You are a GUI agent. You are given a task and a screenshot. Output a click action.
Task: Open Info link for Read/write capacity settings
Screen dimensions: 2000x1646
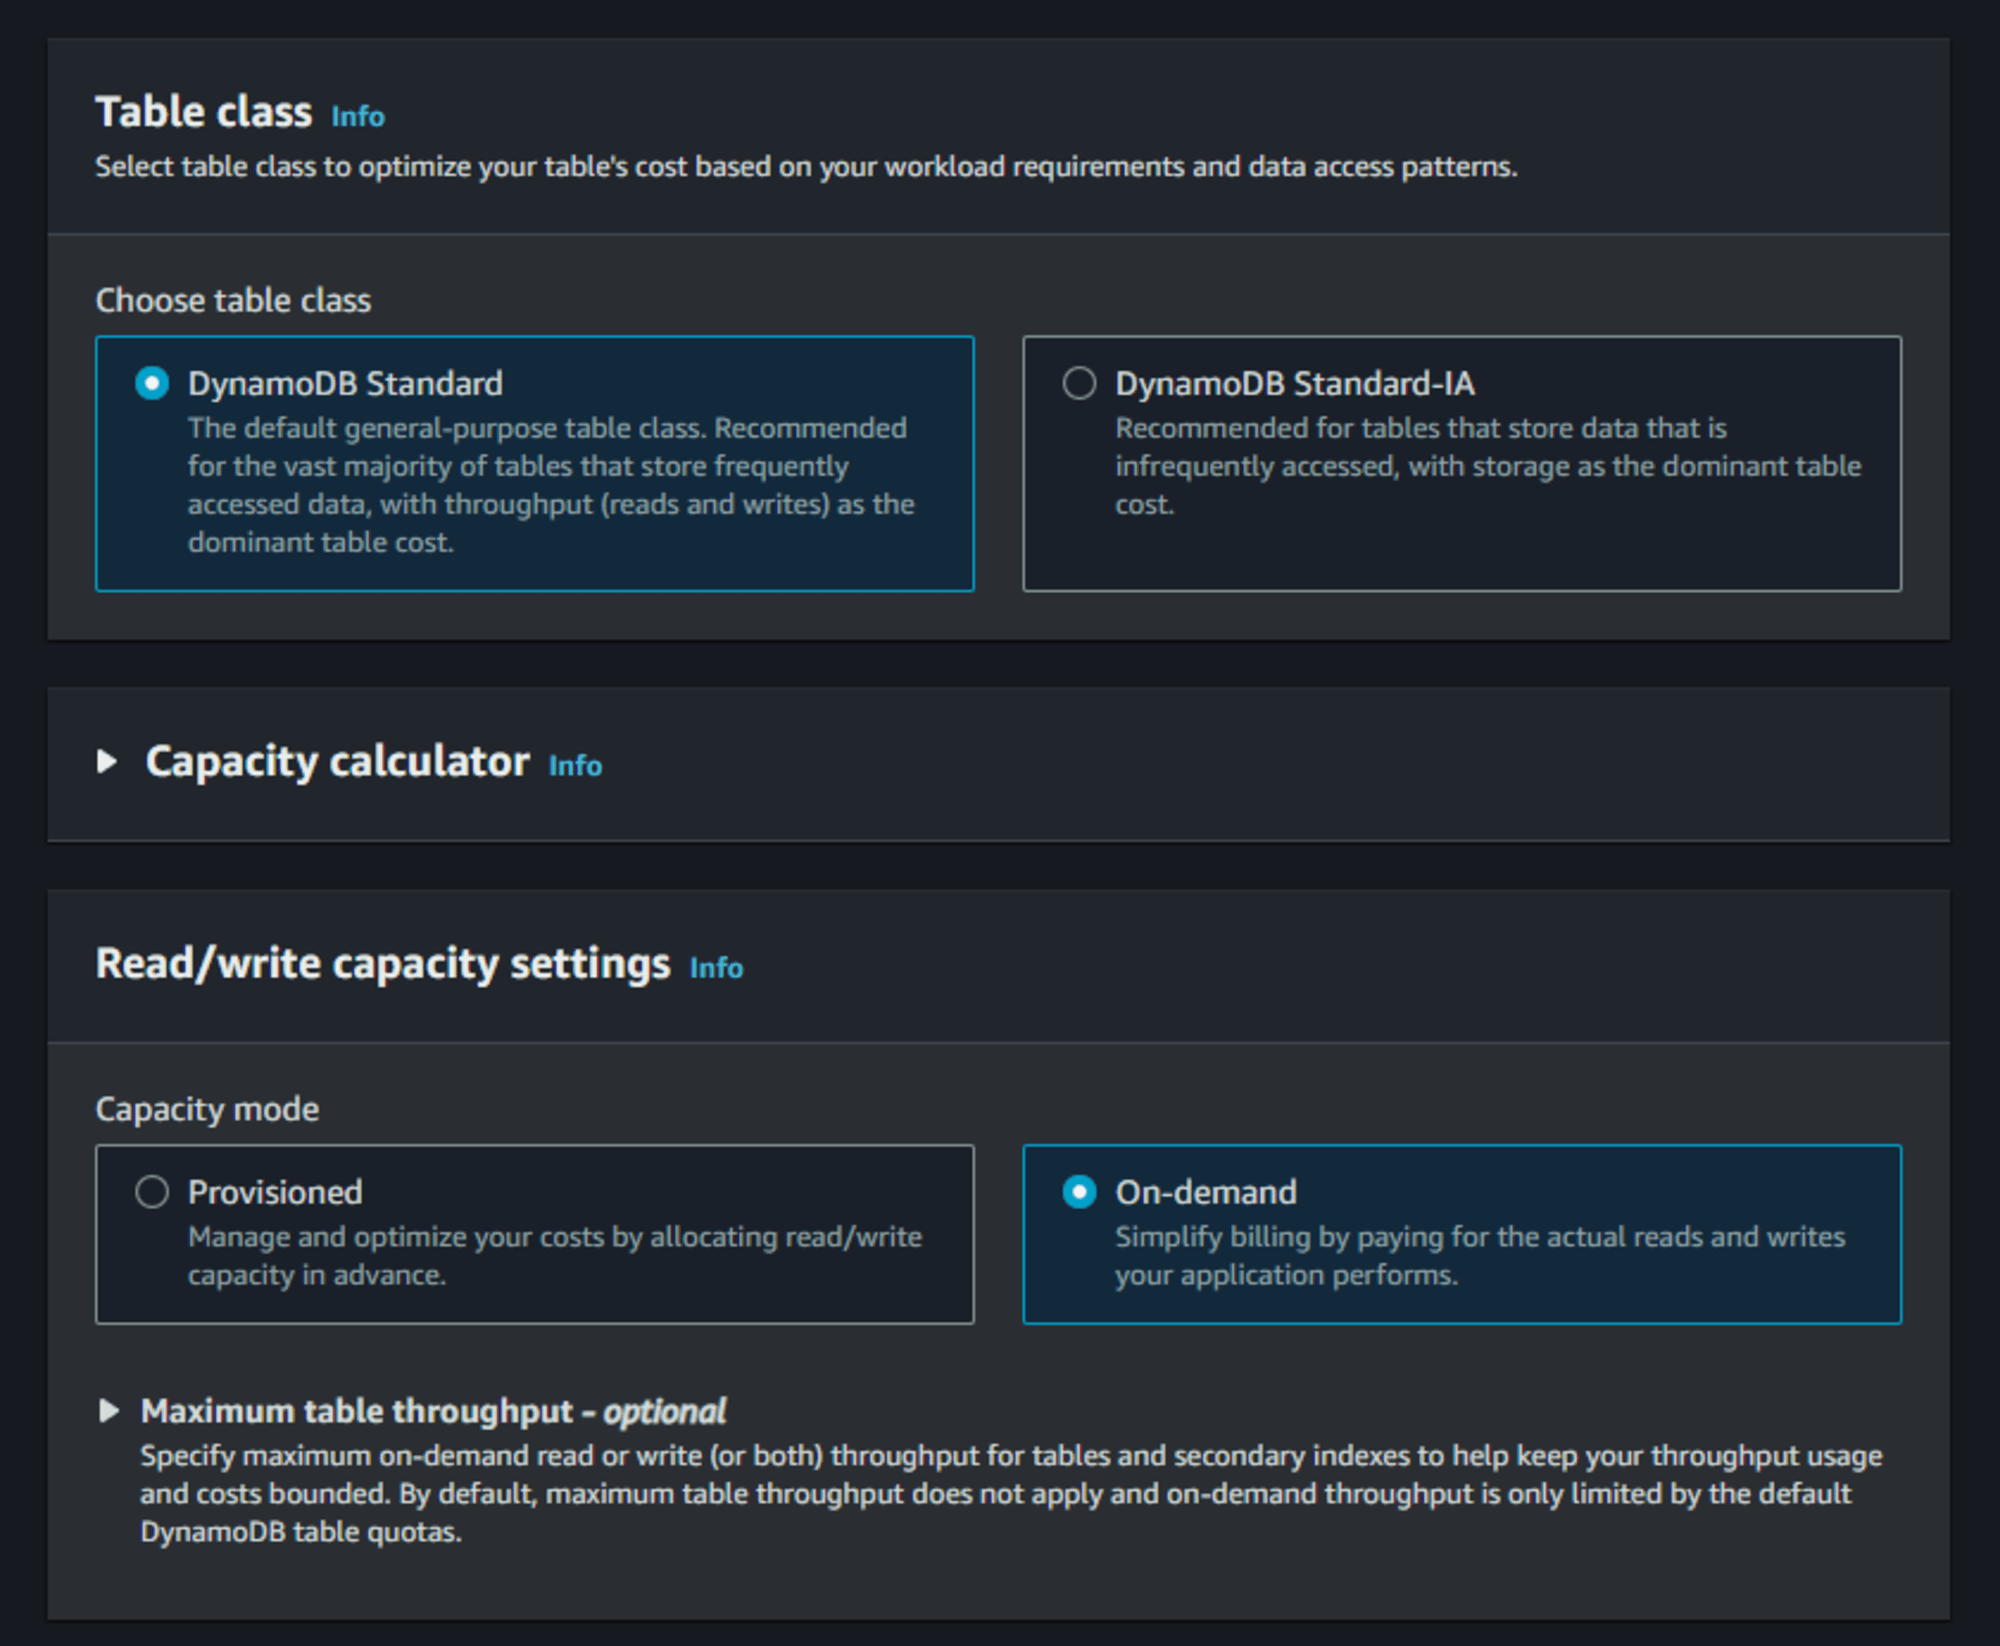716,968
